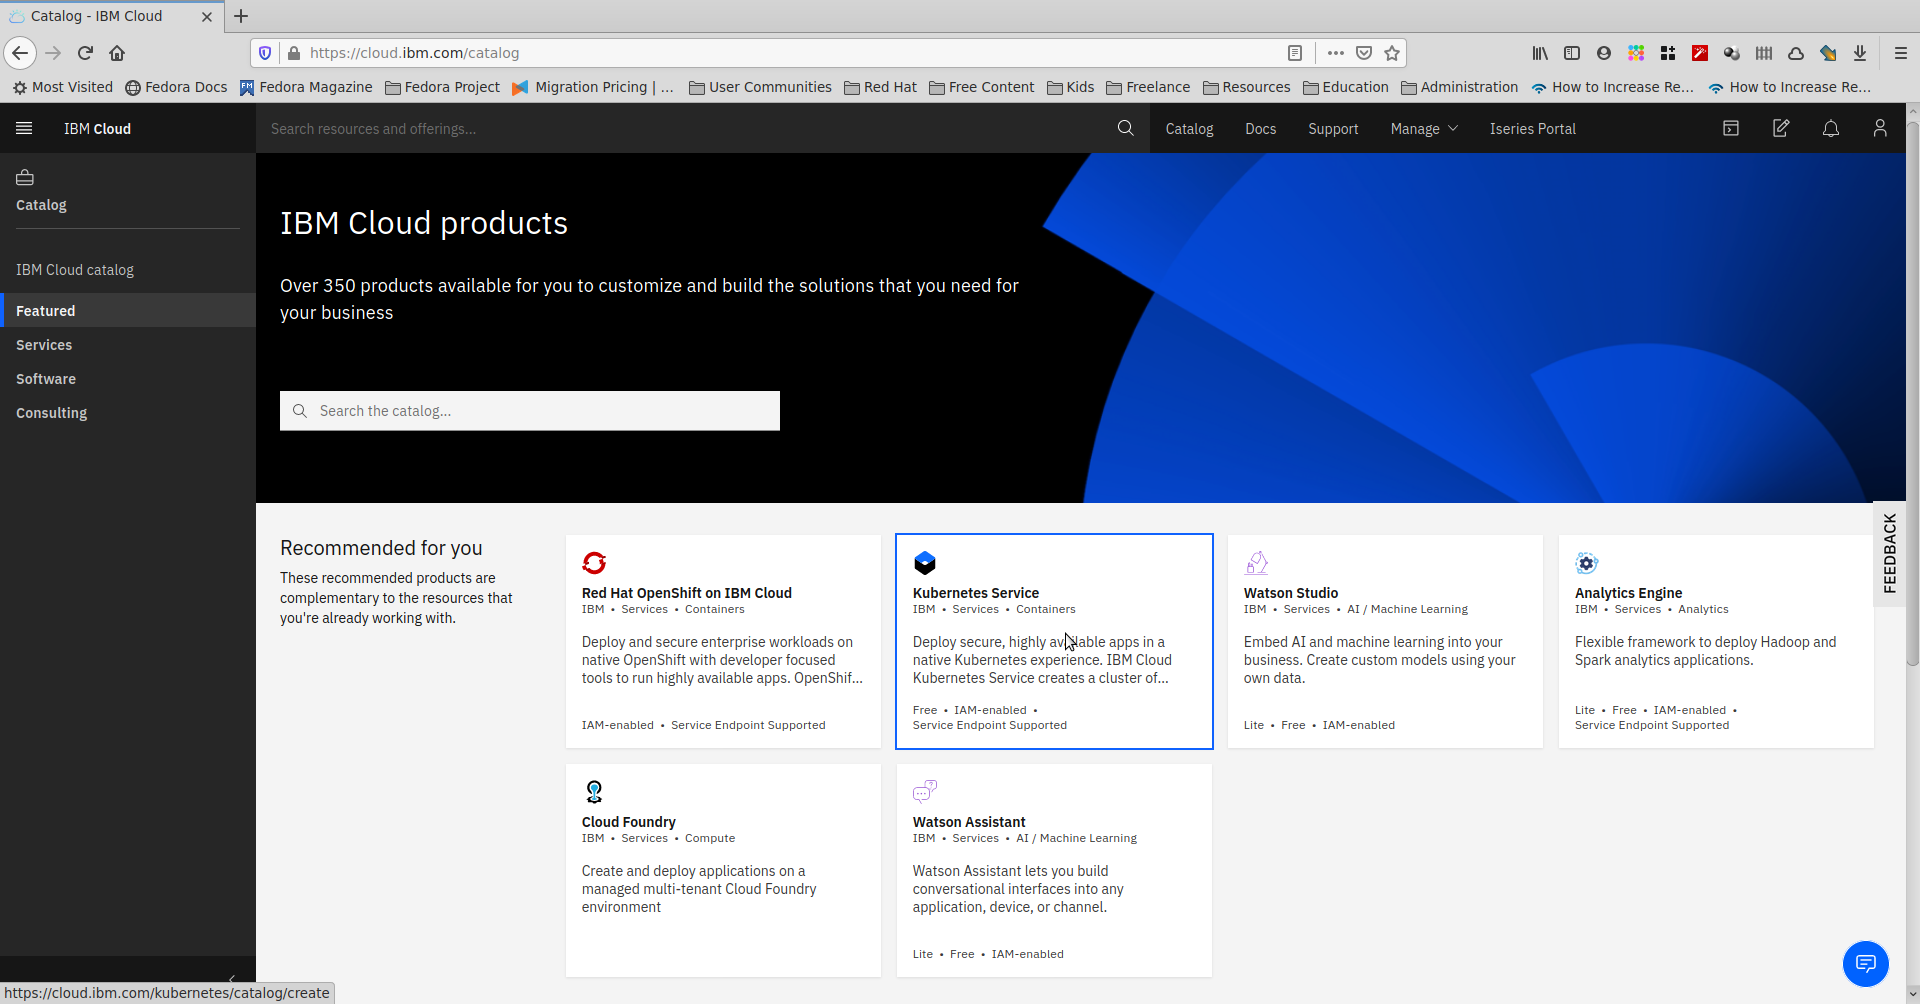This screenshot has width=1920, height=1004.
Task: Open a new browser tab
Action: click(x=241, y=16)
